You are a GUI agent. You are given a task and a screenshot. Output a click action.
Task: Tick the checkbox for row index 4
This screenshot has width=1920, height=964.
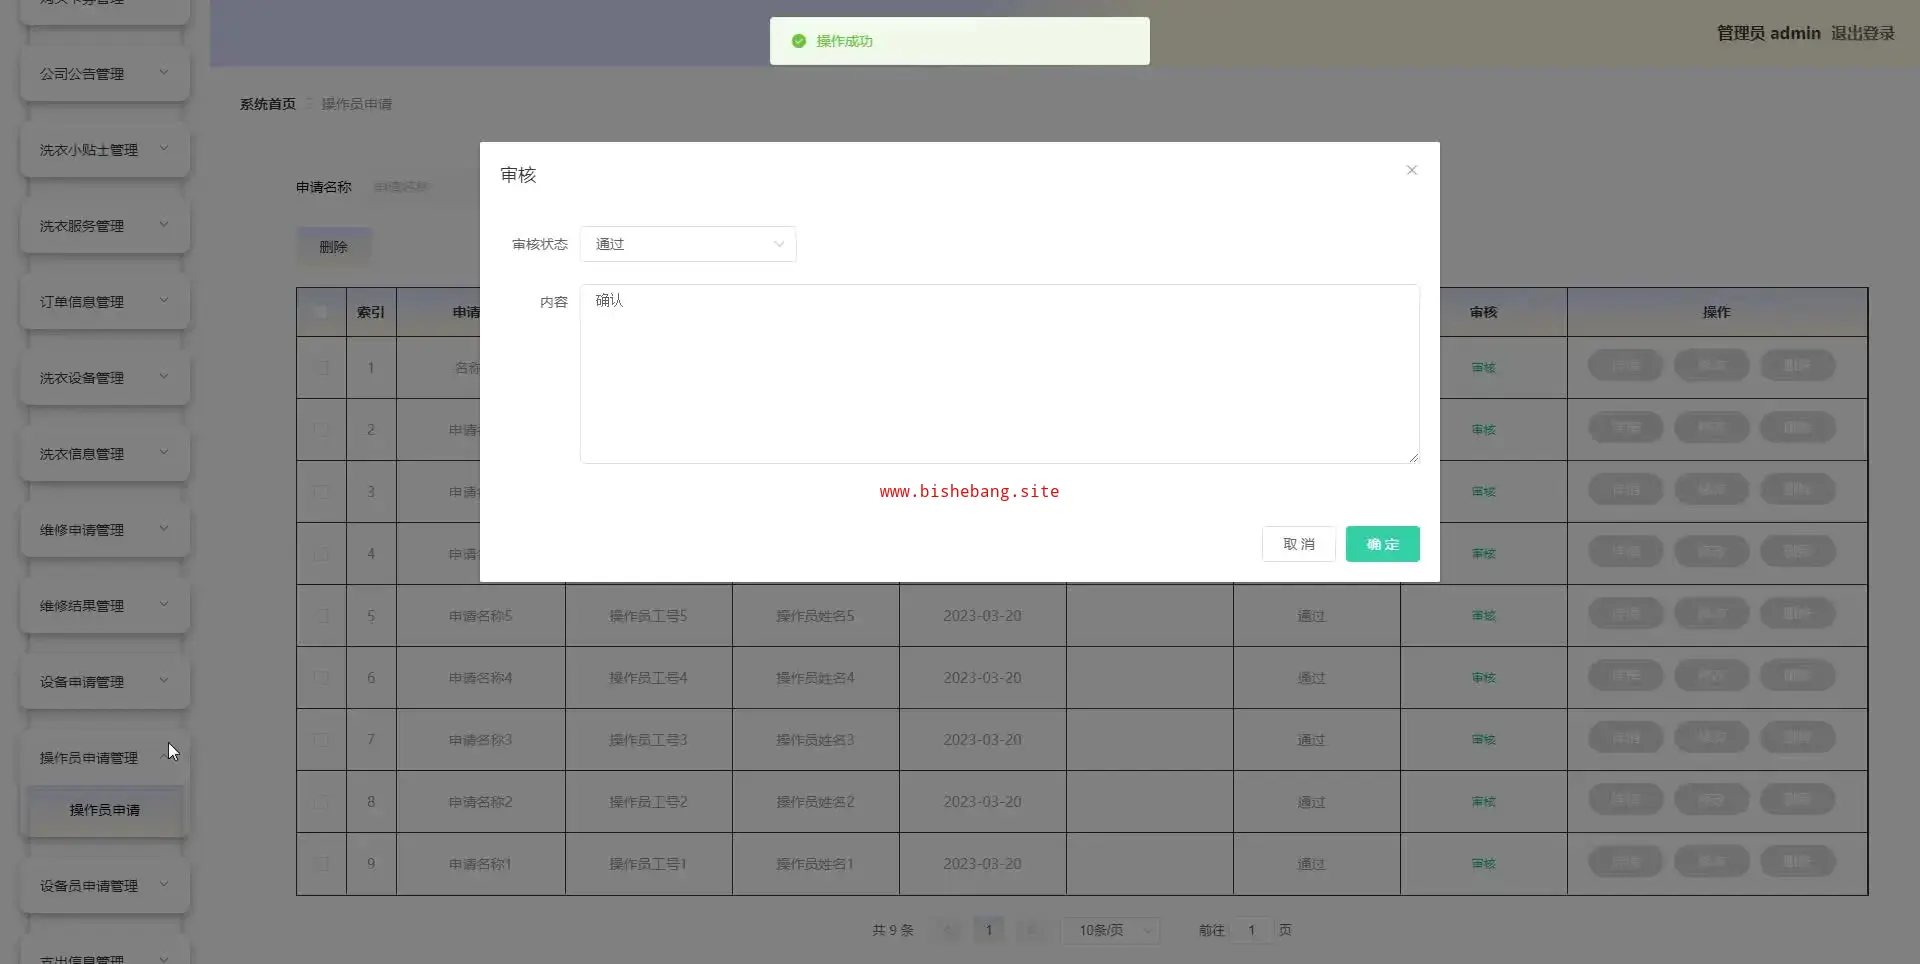click(x=321, y=554)
